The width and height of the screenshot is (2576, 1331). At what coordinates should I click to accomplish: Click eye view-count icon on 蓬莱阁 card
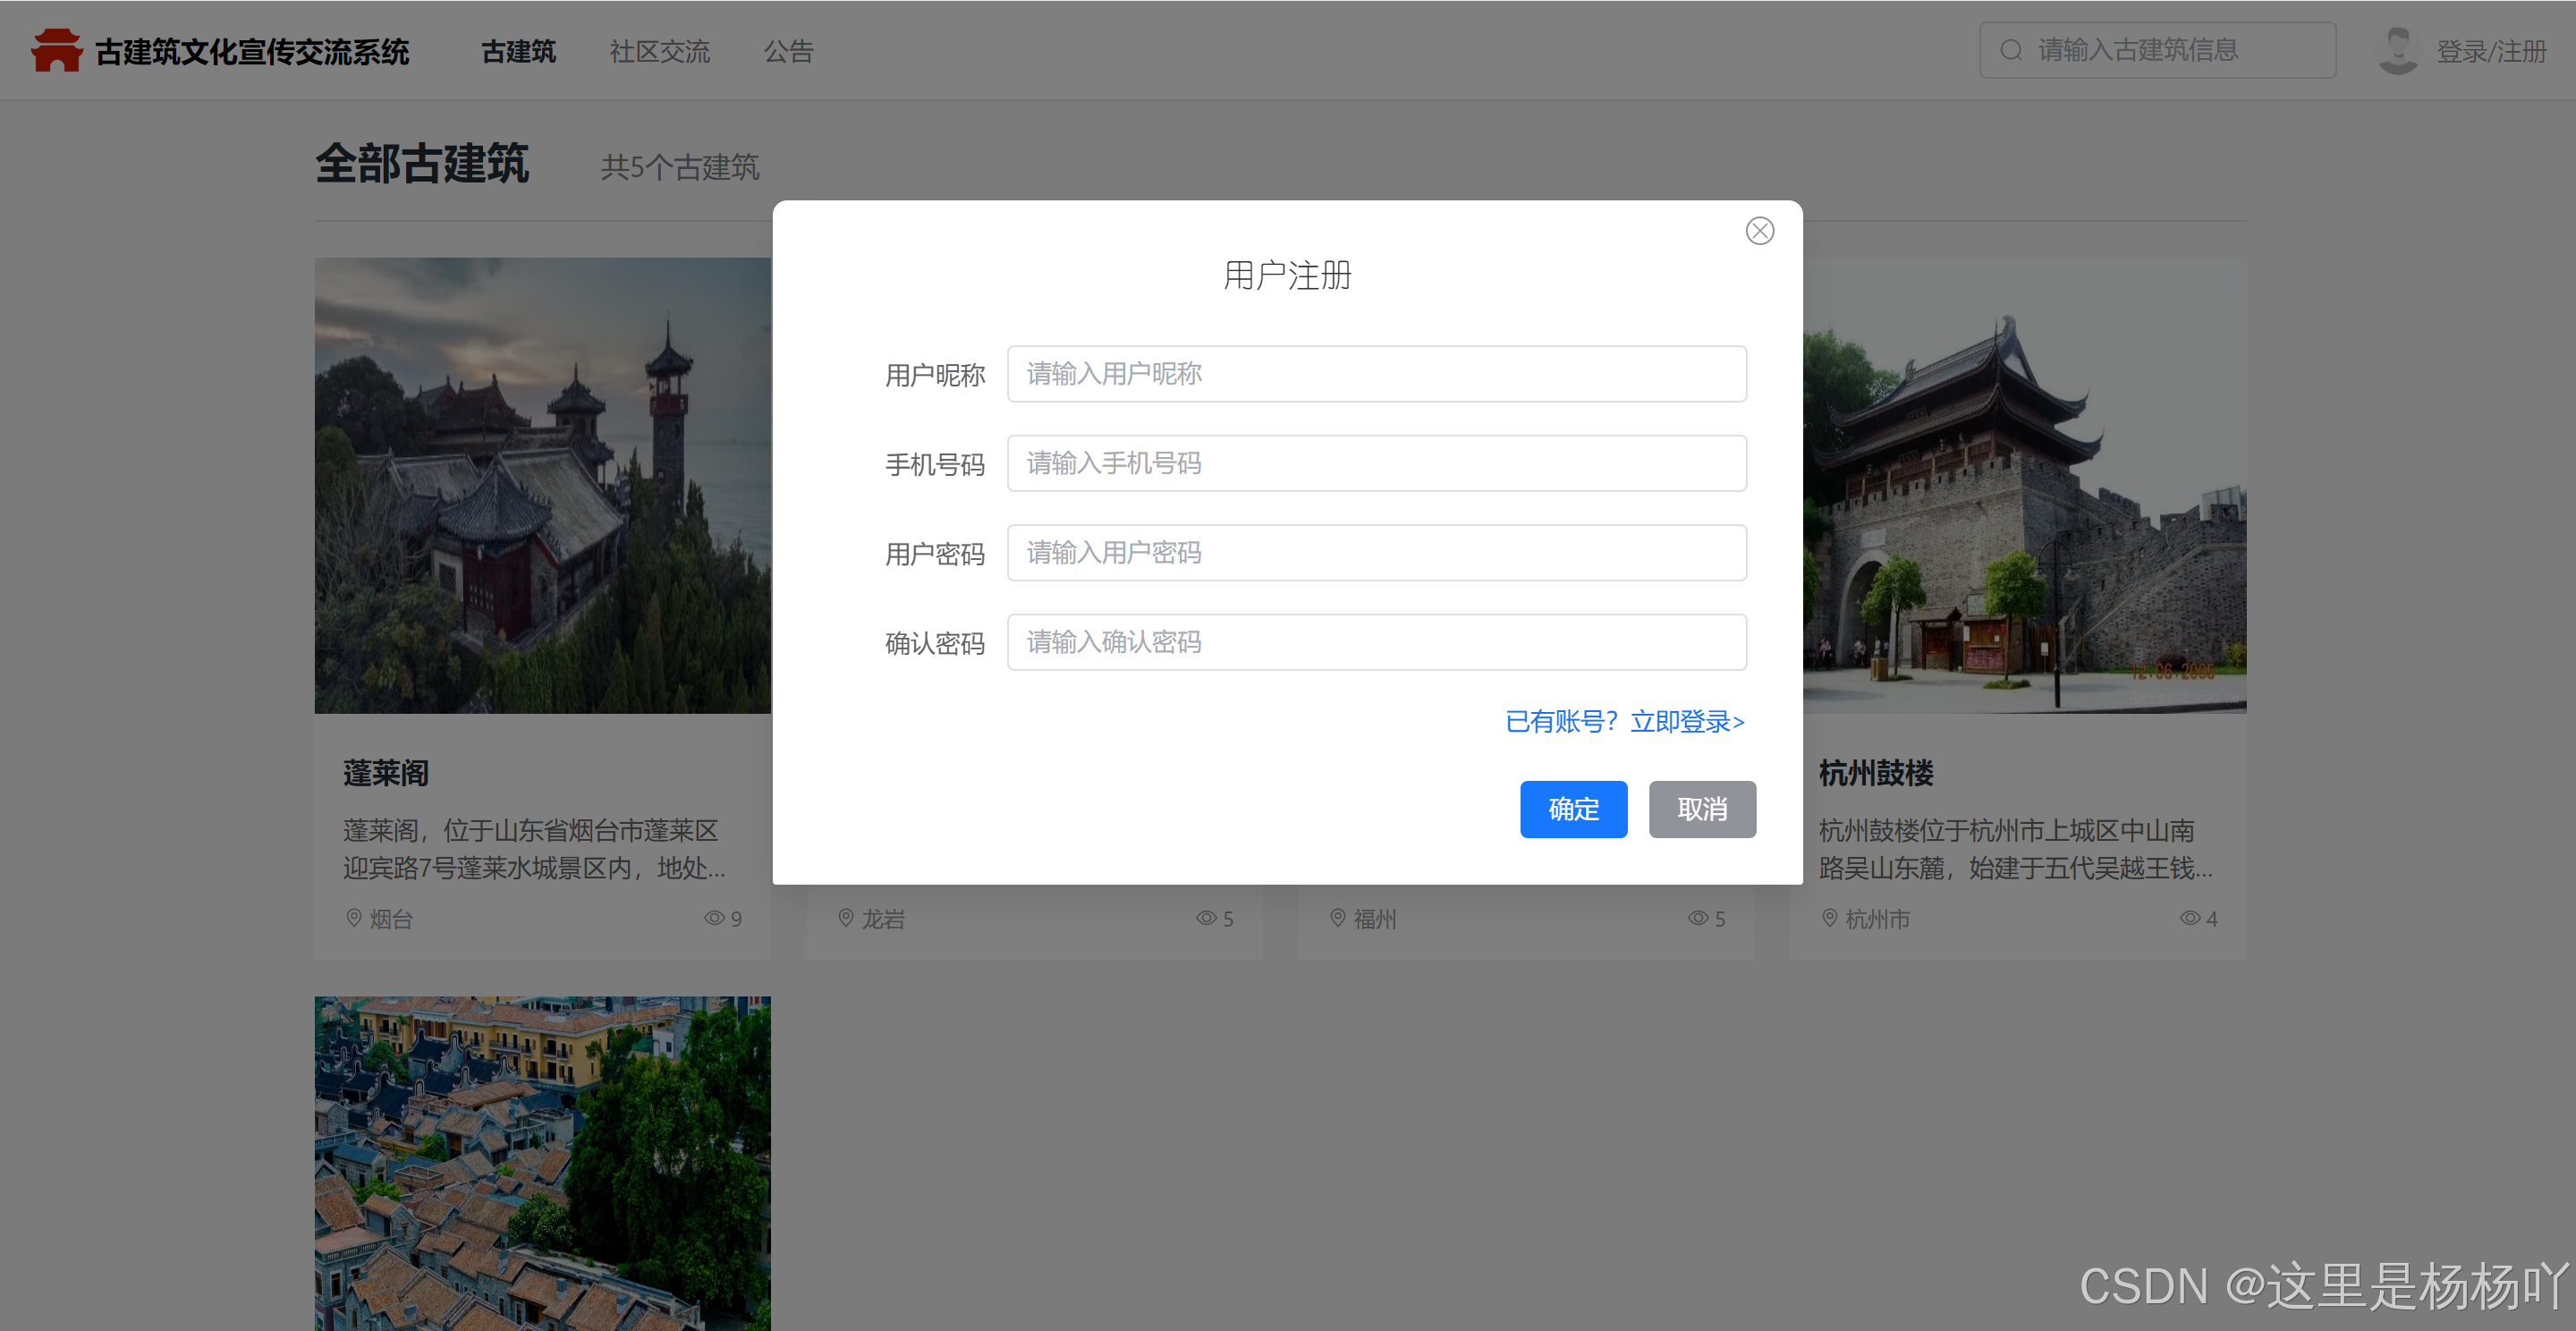[x=714, y=918]
